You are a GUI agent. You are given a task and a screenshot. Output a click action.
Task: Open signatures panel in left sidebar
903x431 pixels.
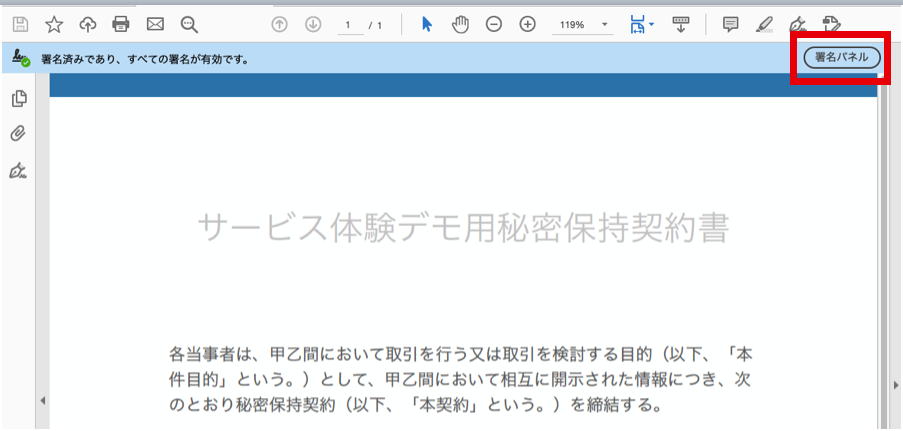(19, 171)
